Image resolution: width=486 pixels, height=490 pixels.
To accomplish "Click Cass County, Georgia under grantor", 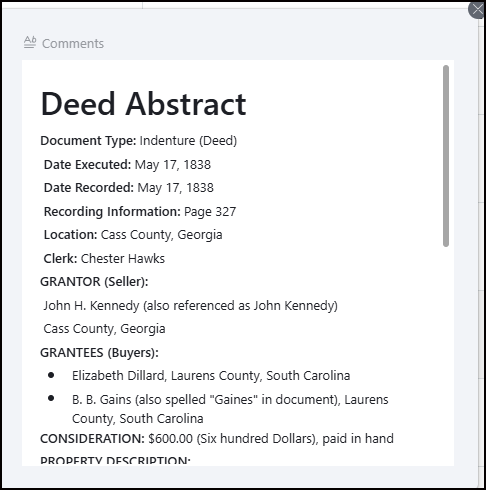I will tap(104, 329).
